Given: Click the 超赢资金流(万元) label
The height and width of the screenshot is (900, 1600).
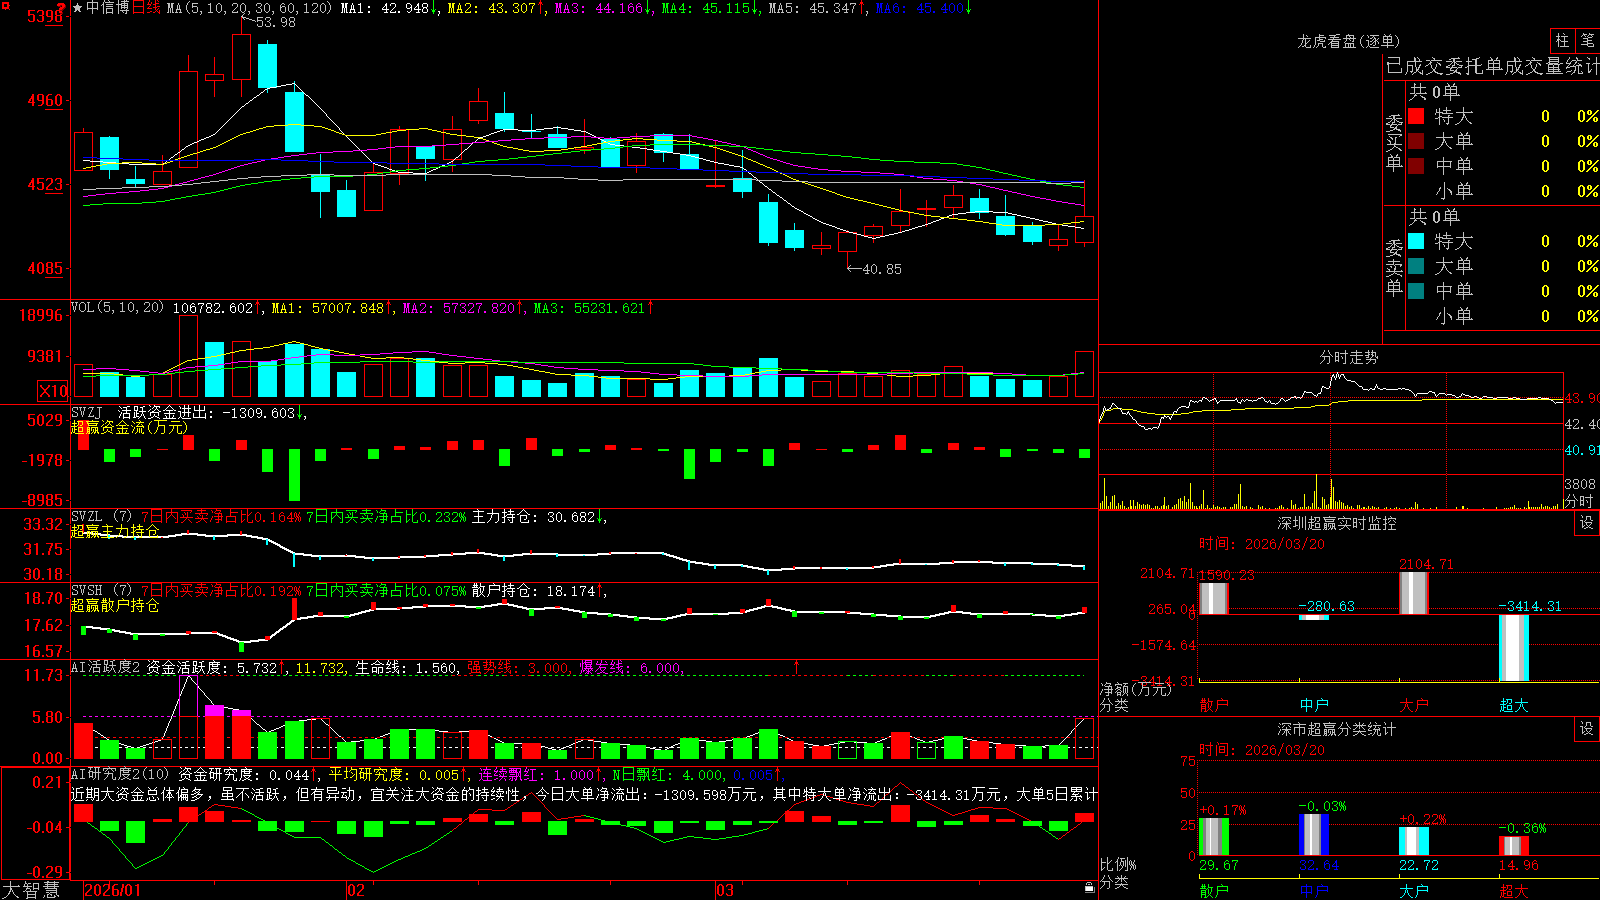Looking at the screenshot, I should [129, 427].
